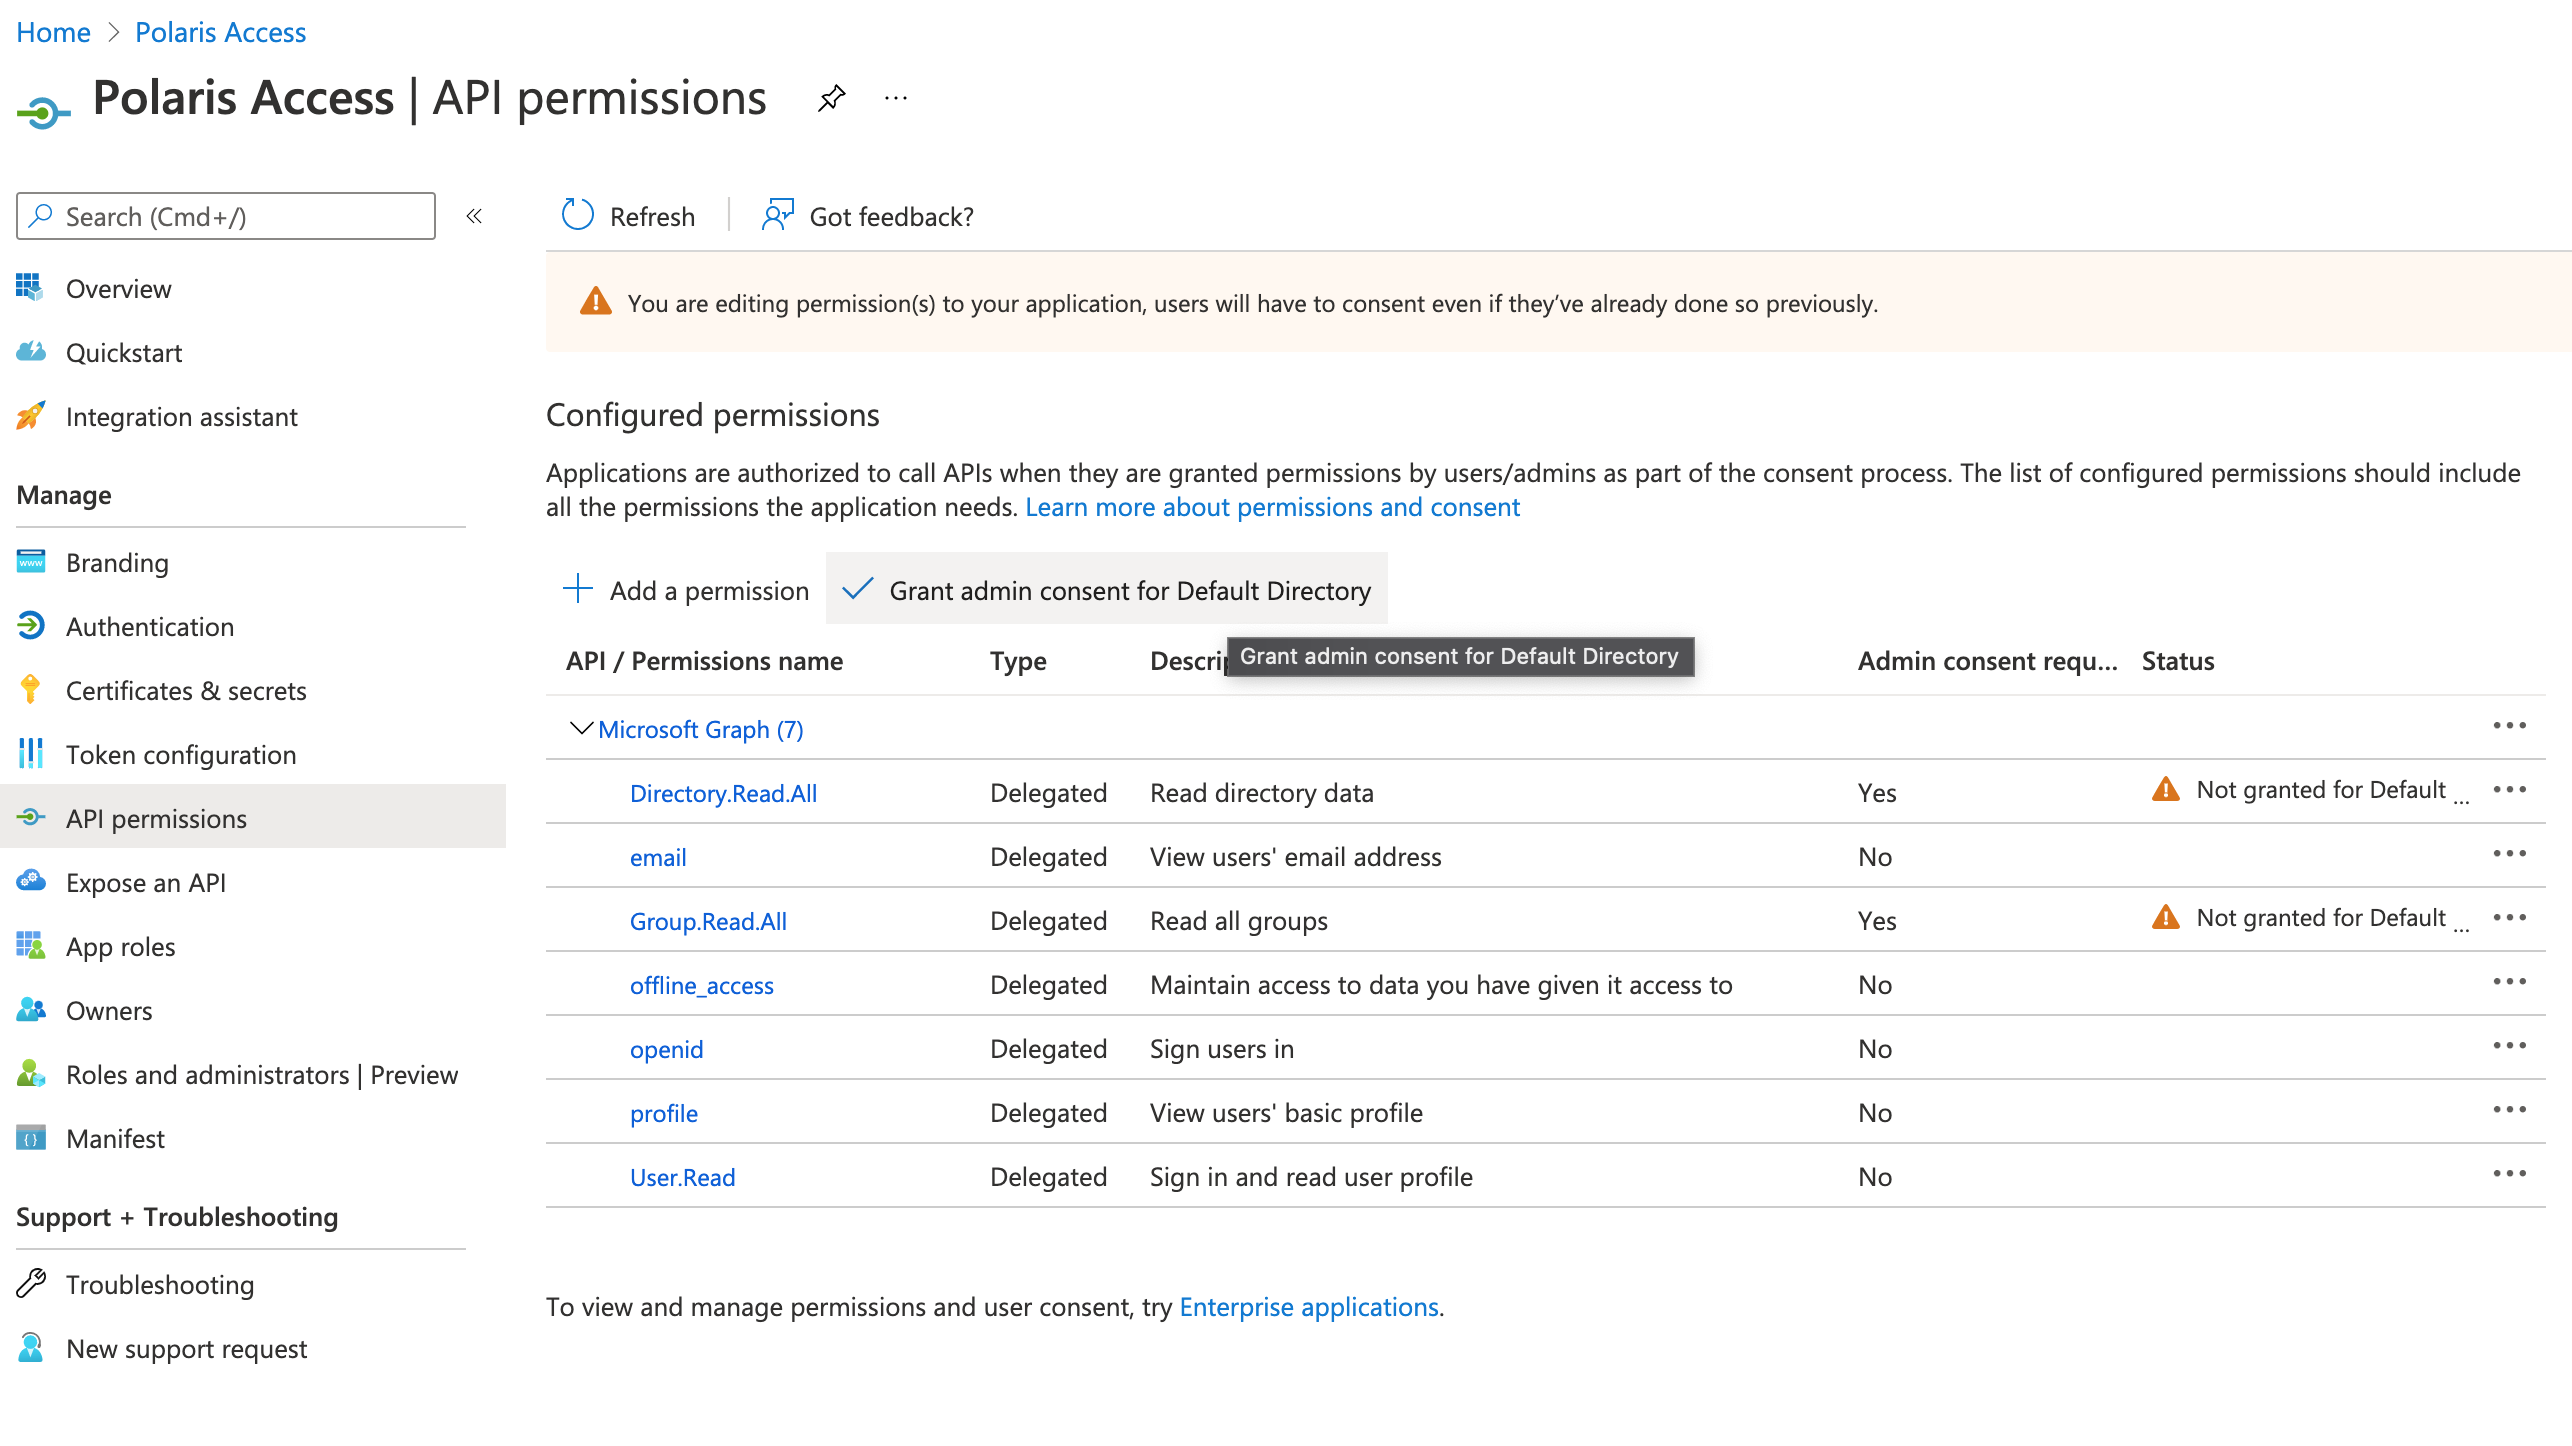Open the email permission
Viewport: 2572px width, 1446px height.
657,857
